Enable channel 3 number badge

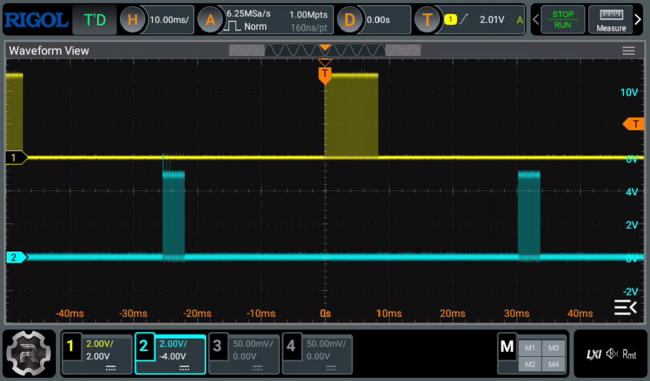point(217,346)
